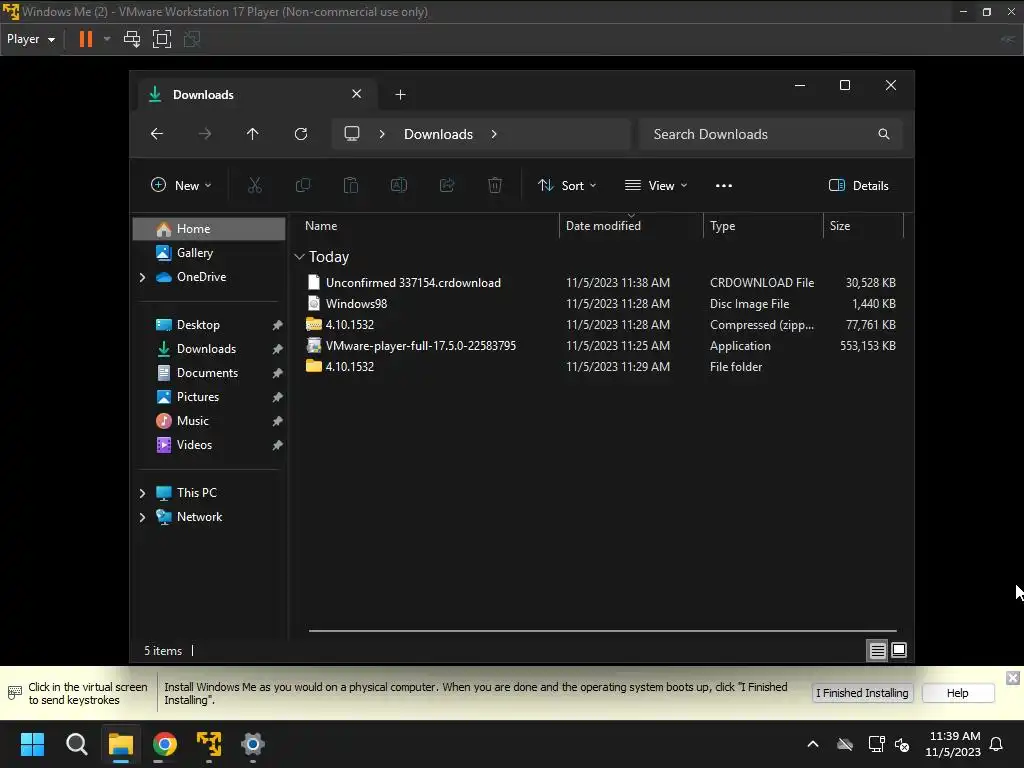Screen dimensions: 1024x768
Task: Open Settings gear on taskbar
Action: point(253,744)
